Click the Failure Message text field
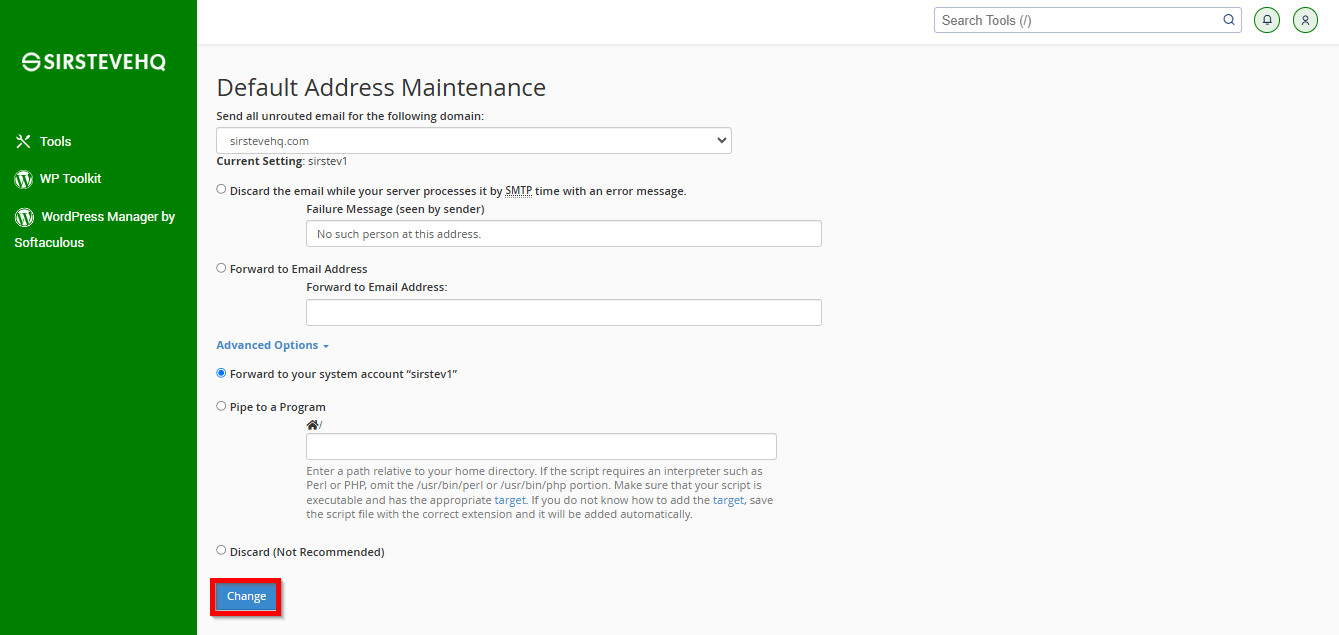The height and width of the screenshot is (635, 1339). pos(564,234)
